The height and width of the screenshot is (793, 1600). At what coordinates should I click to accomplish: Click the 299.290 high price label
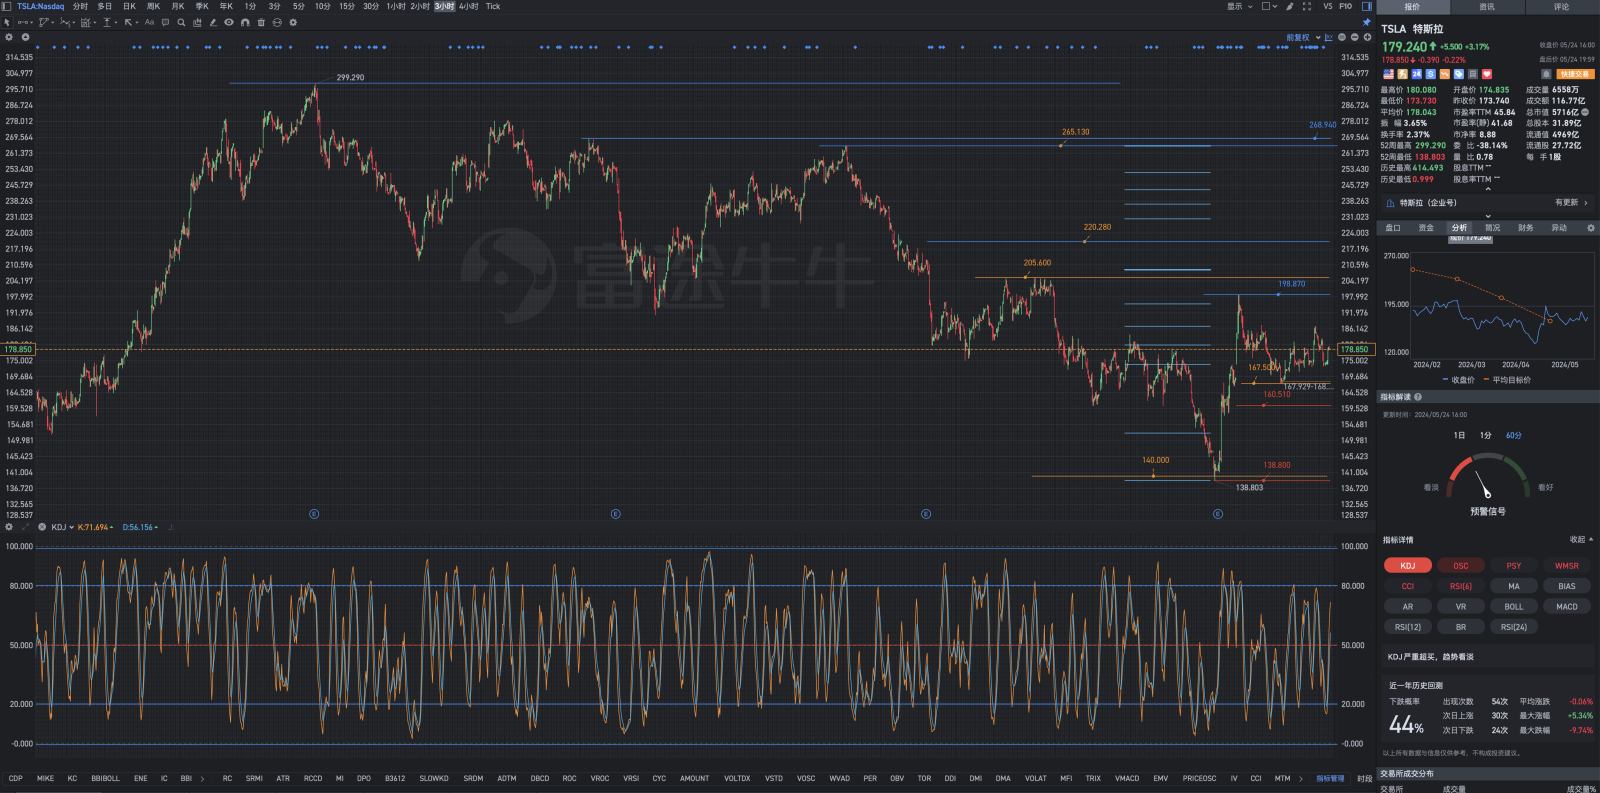[x=350, y=77]
